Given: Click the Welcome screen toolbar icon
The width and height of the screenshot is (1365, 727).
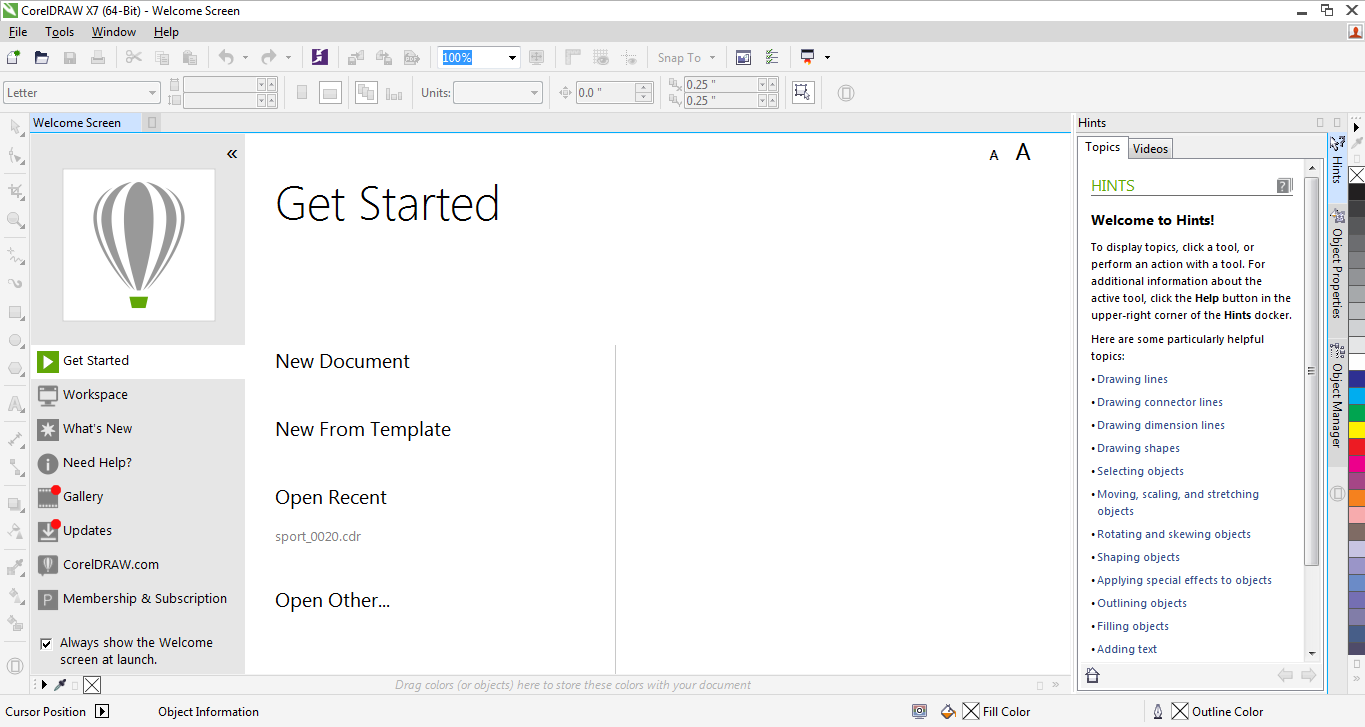Looking at the screenshot, I should [x=743, y=57].
